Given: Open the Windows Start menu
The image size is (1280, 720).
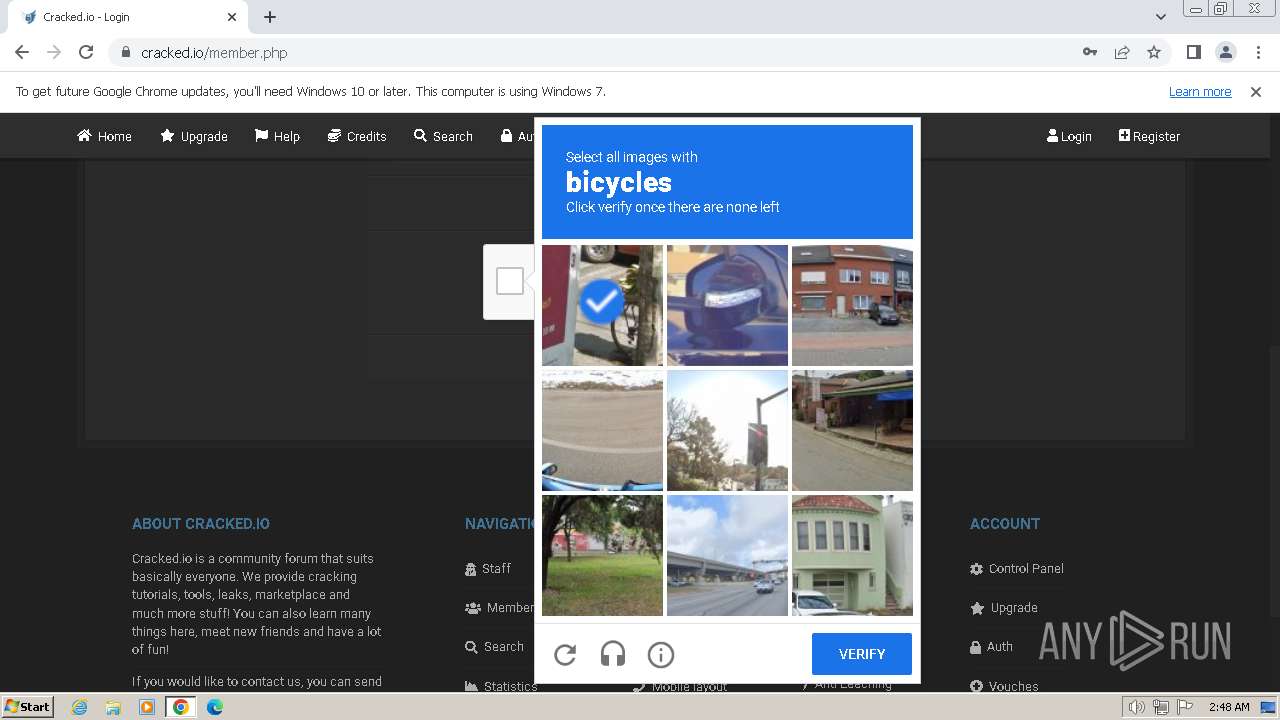Looking at the screenshot, I should pyautogui.click(x=27, y=707).
